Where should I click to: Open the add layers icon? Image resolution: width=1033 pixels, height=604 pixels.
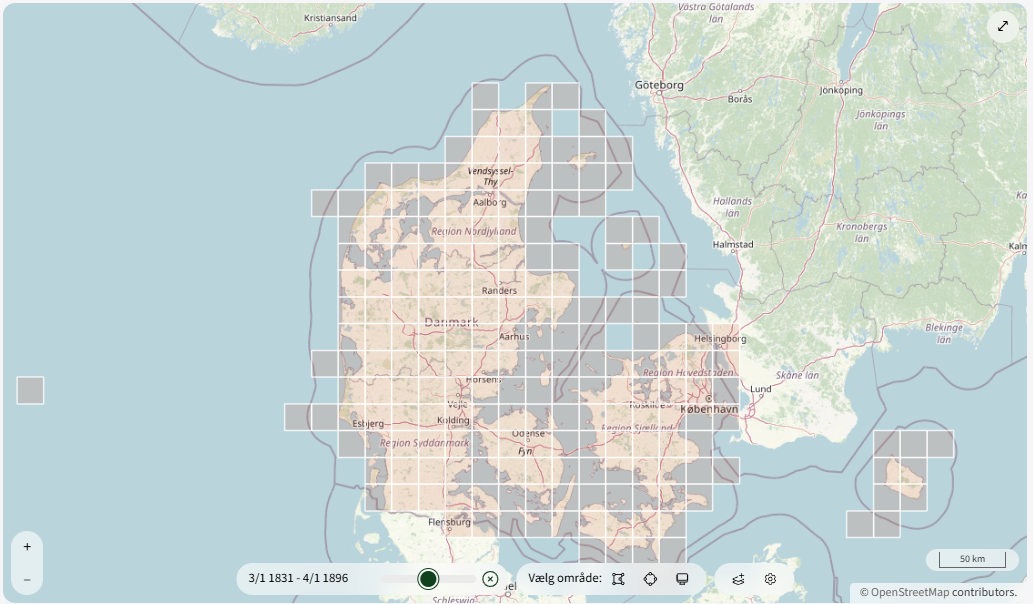pyautogui.click(x=738, y=579)
